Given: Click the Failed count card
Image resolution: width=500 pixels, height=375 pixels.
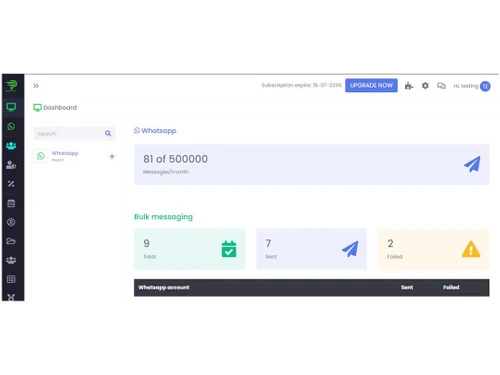Looking at the screenshot, I should pyautogui.click(x=434, y=249).
